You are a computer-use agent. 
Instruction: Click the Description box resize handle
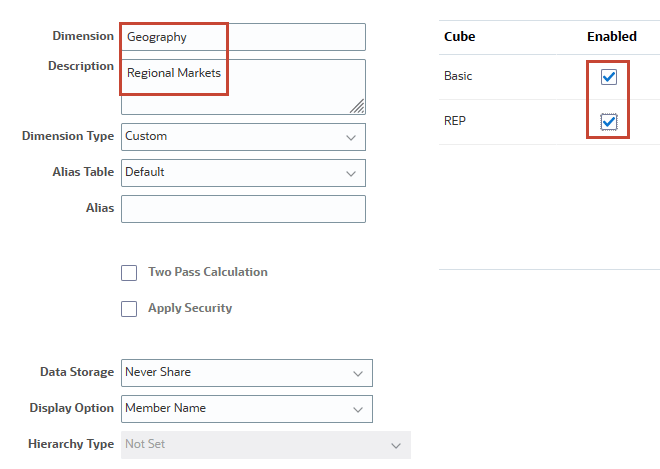(x=357, y=106)
